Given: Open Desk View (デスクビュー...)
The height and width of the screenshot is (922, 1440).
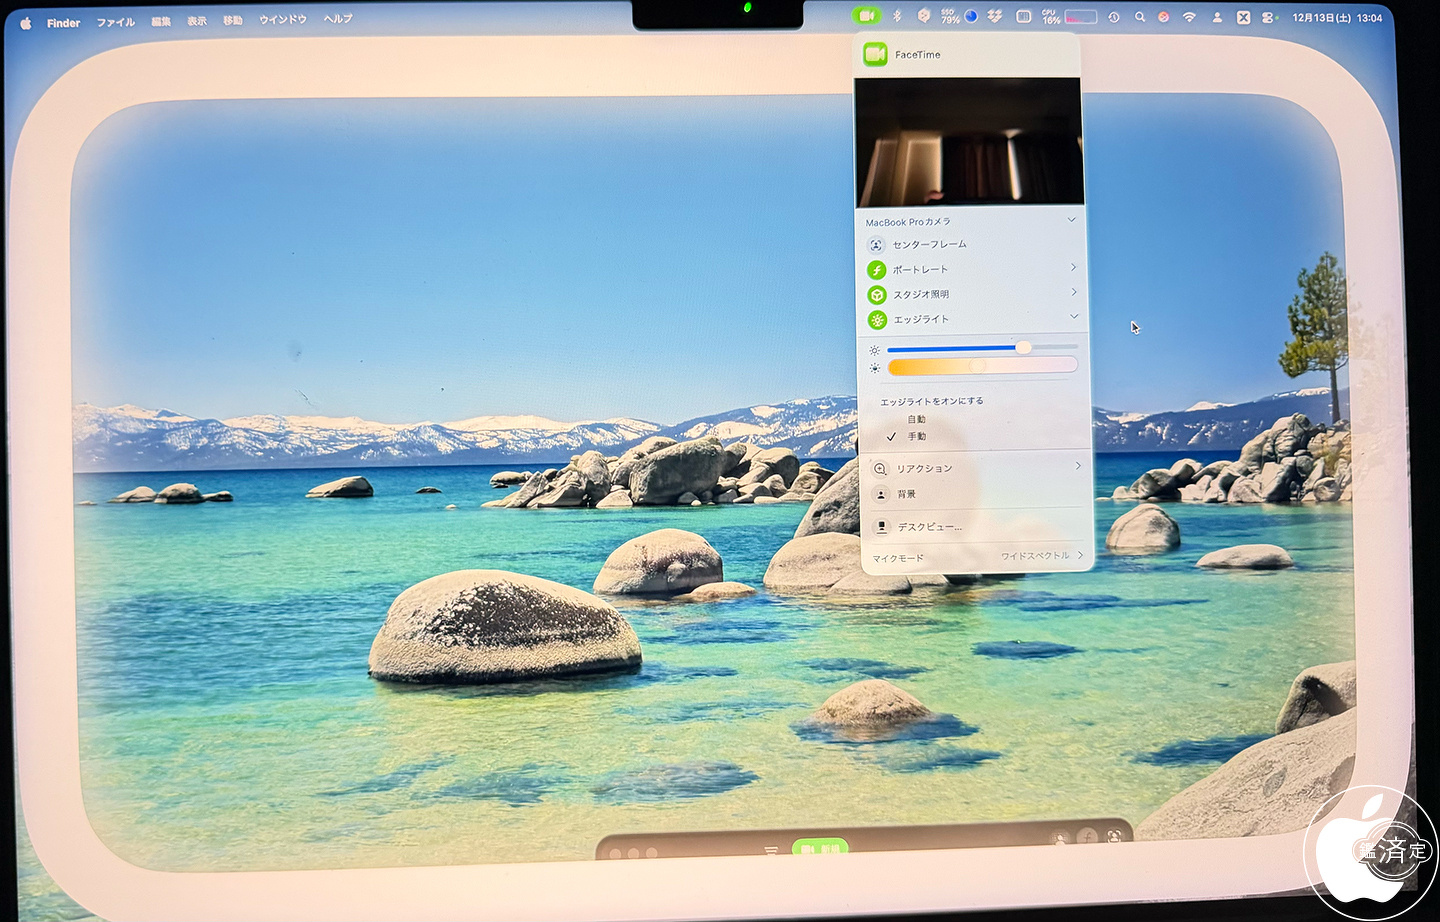Looking at the screenshot, I should (x=929, y=527).
